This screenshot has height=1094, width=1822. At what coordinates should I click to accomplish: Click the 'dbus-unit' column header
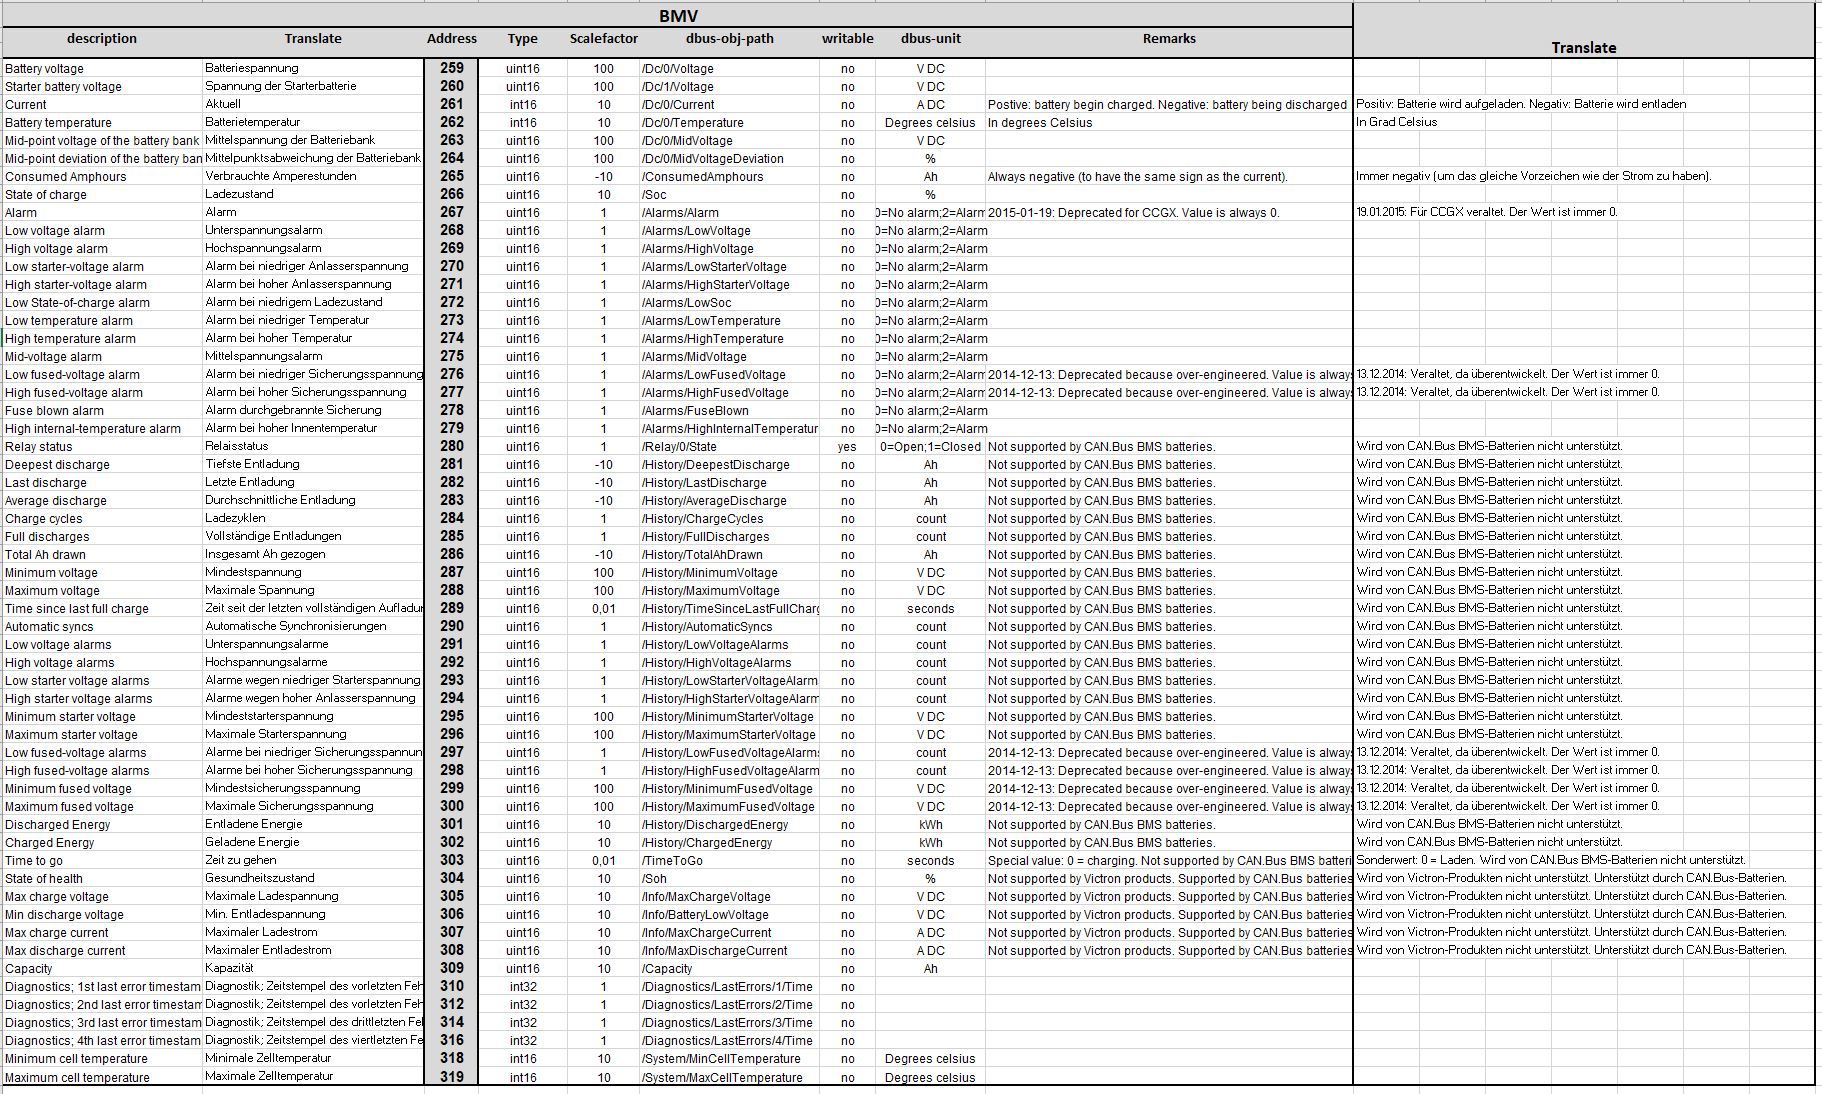pos(931,39)
